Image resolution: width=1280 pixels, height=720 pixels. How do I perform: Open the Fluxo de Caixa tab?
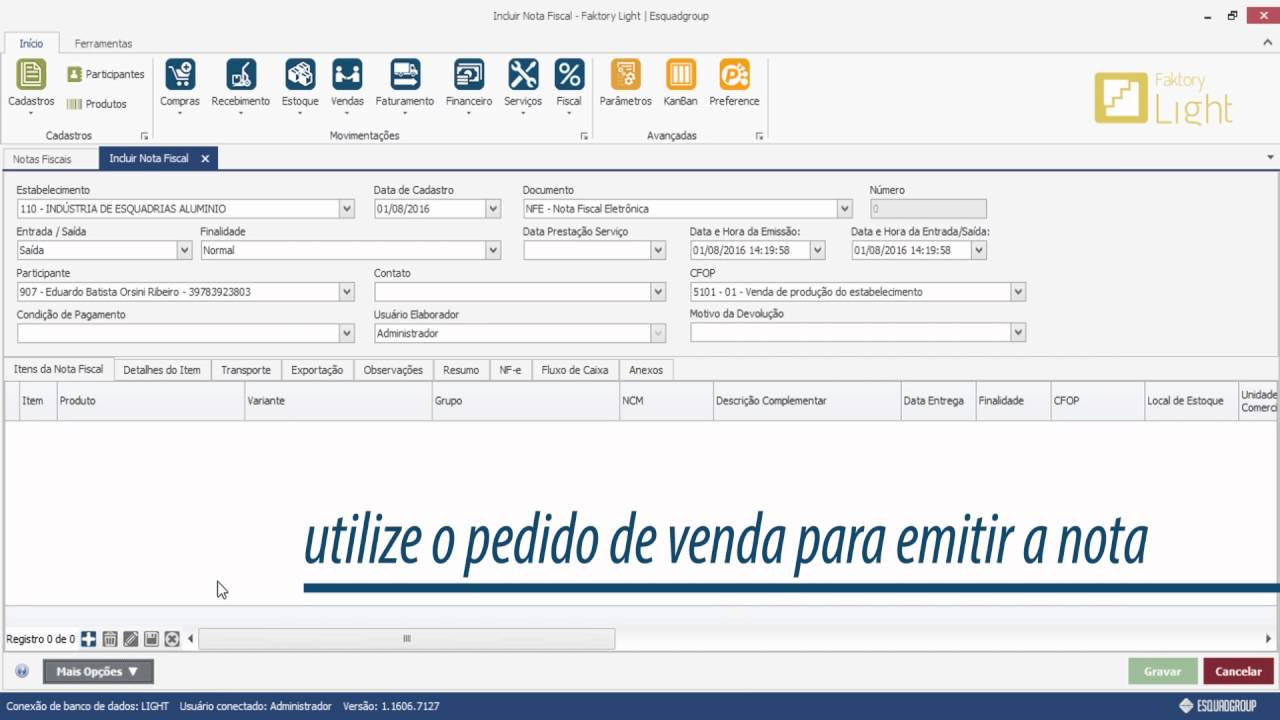click(575, 370)
